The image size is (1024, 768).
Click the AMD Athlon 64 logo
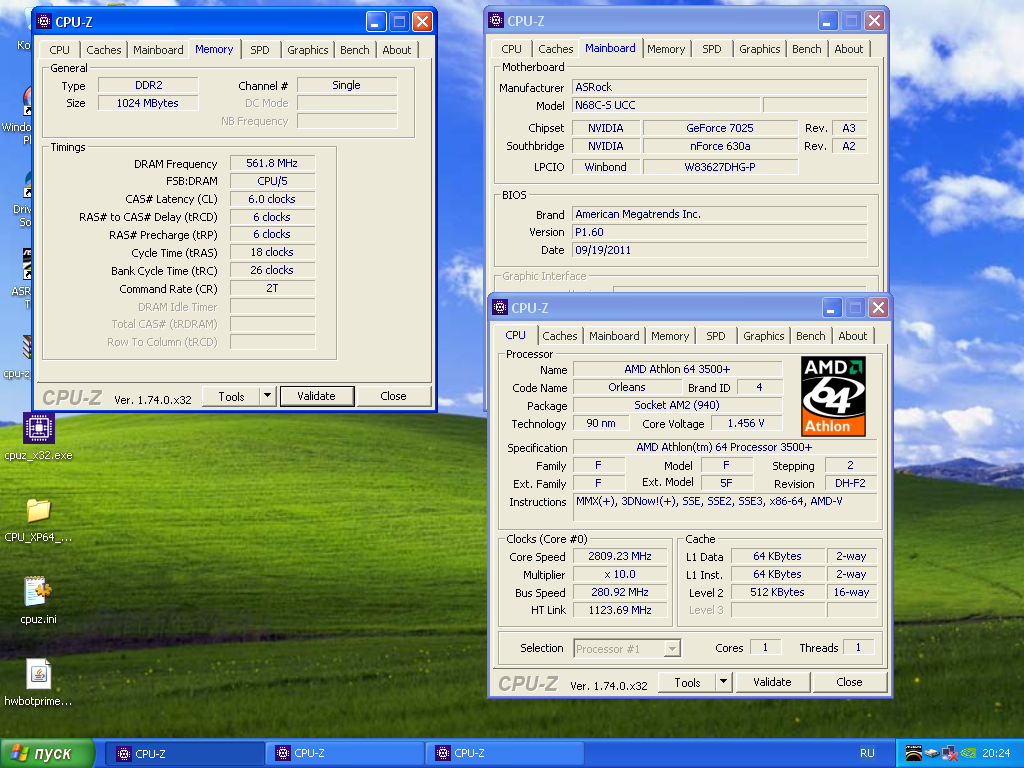pos(833,396)
